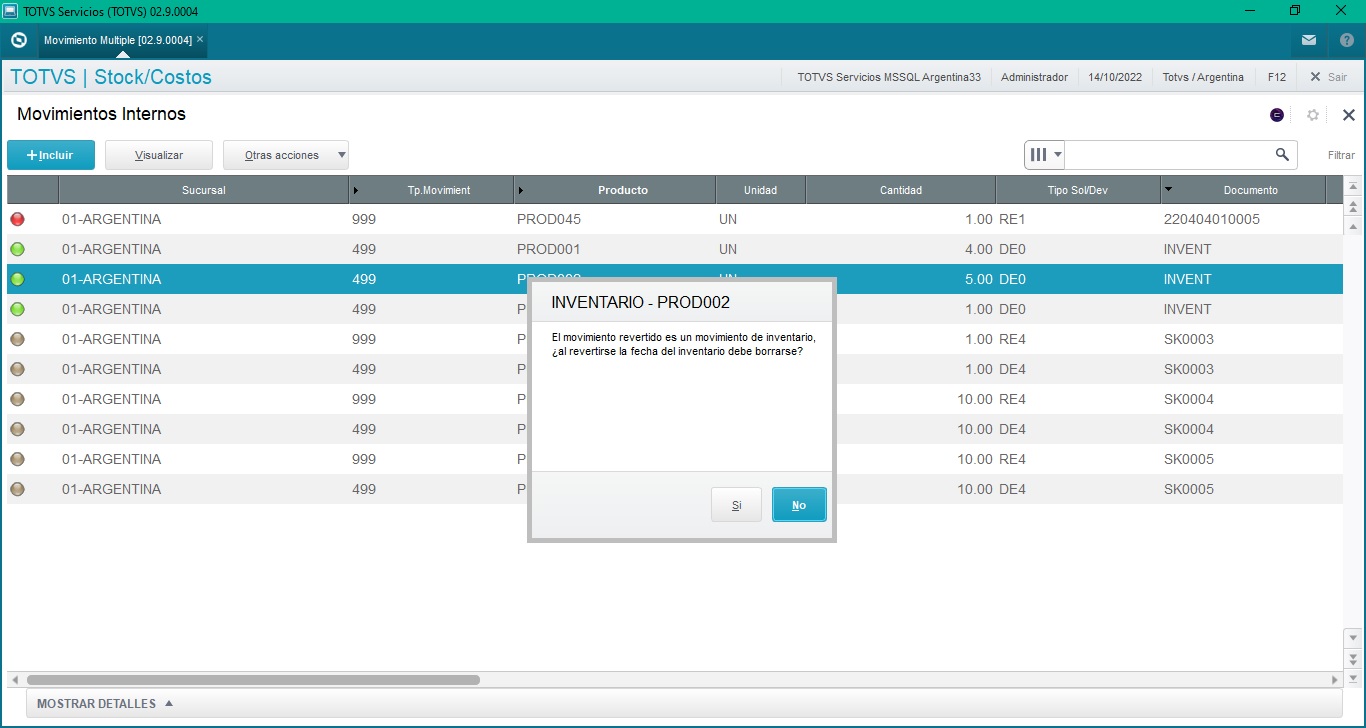Viewport: 1366px width, 728px height.
Task: Click the Documento column header with sort arrow
Action: [1243, 190]
